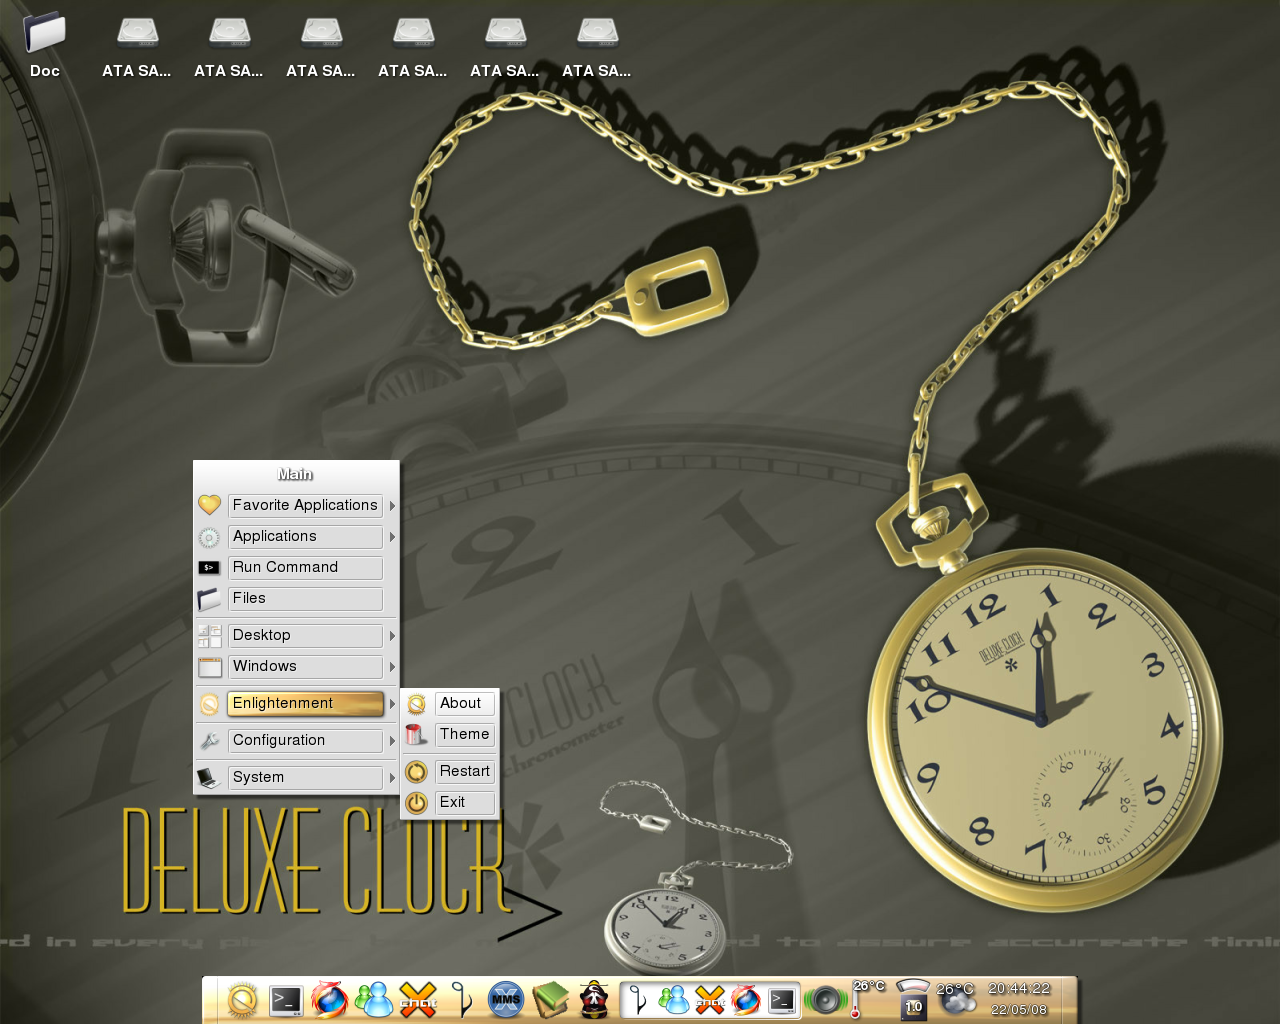Image resolution: width=1280 pixels, height=1024 pixels.
Task: Launch Firefox from the shelf launcher bar
Action: point(329,999)
